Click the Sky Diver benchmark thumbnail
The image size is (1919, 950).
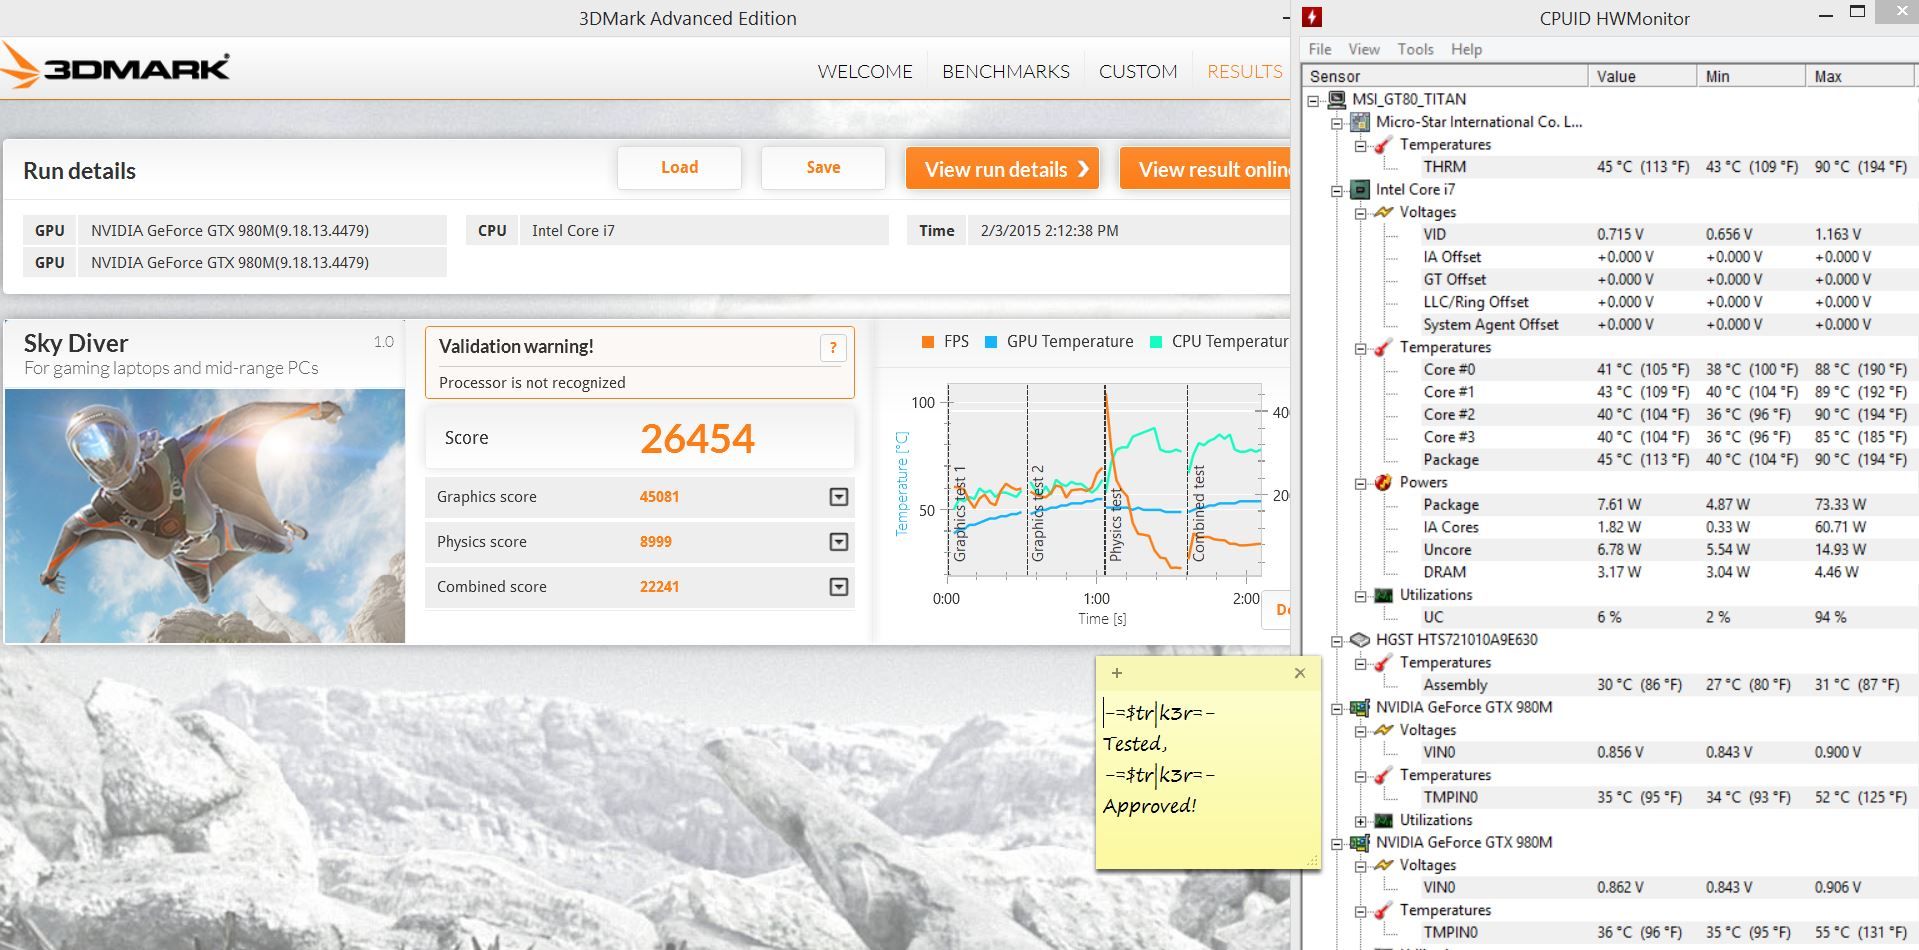[205, 516]
